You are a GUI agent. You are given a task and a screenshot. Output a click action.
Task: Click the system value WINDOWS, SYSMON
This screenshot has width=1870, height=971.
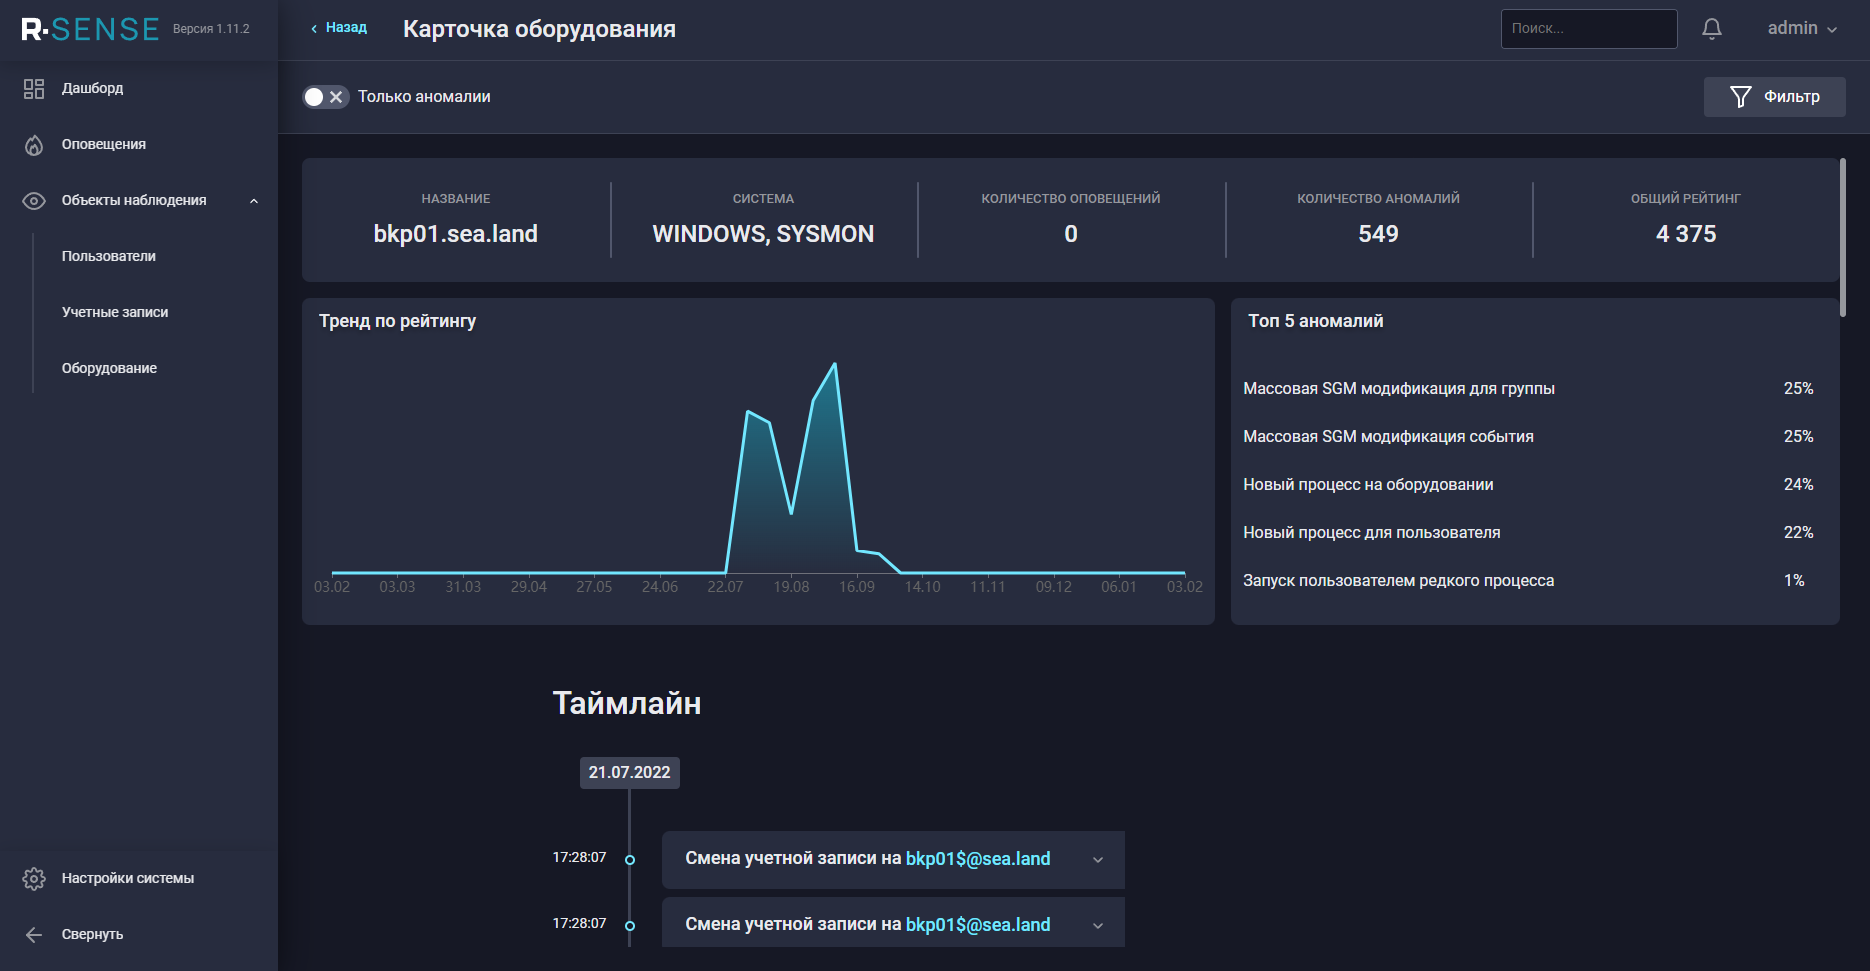[763, 234]
